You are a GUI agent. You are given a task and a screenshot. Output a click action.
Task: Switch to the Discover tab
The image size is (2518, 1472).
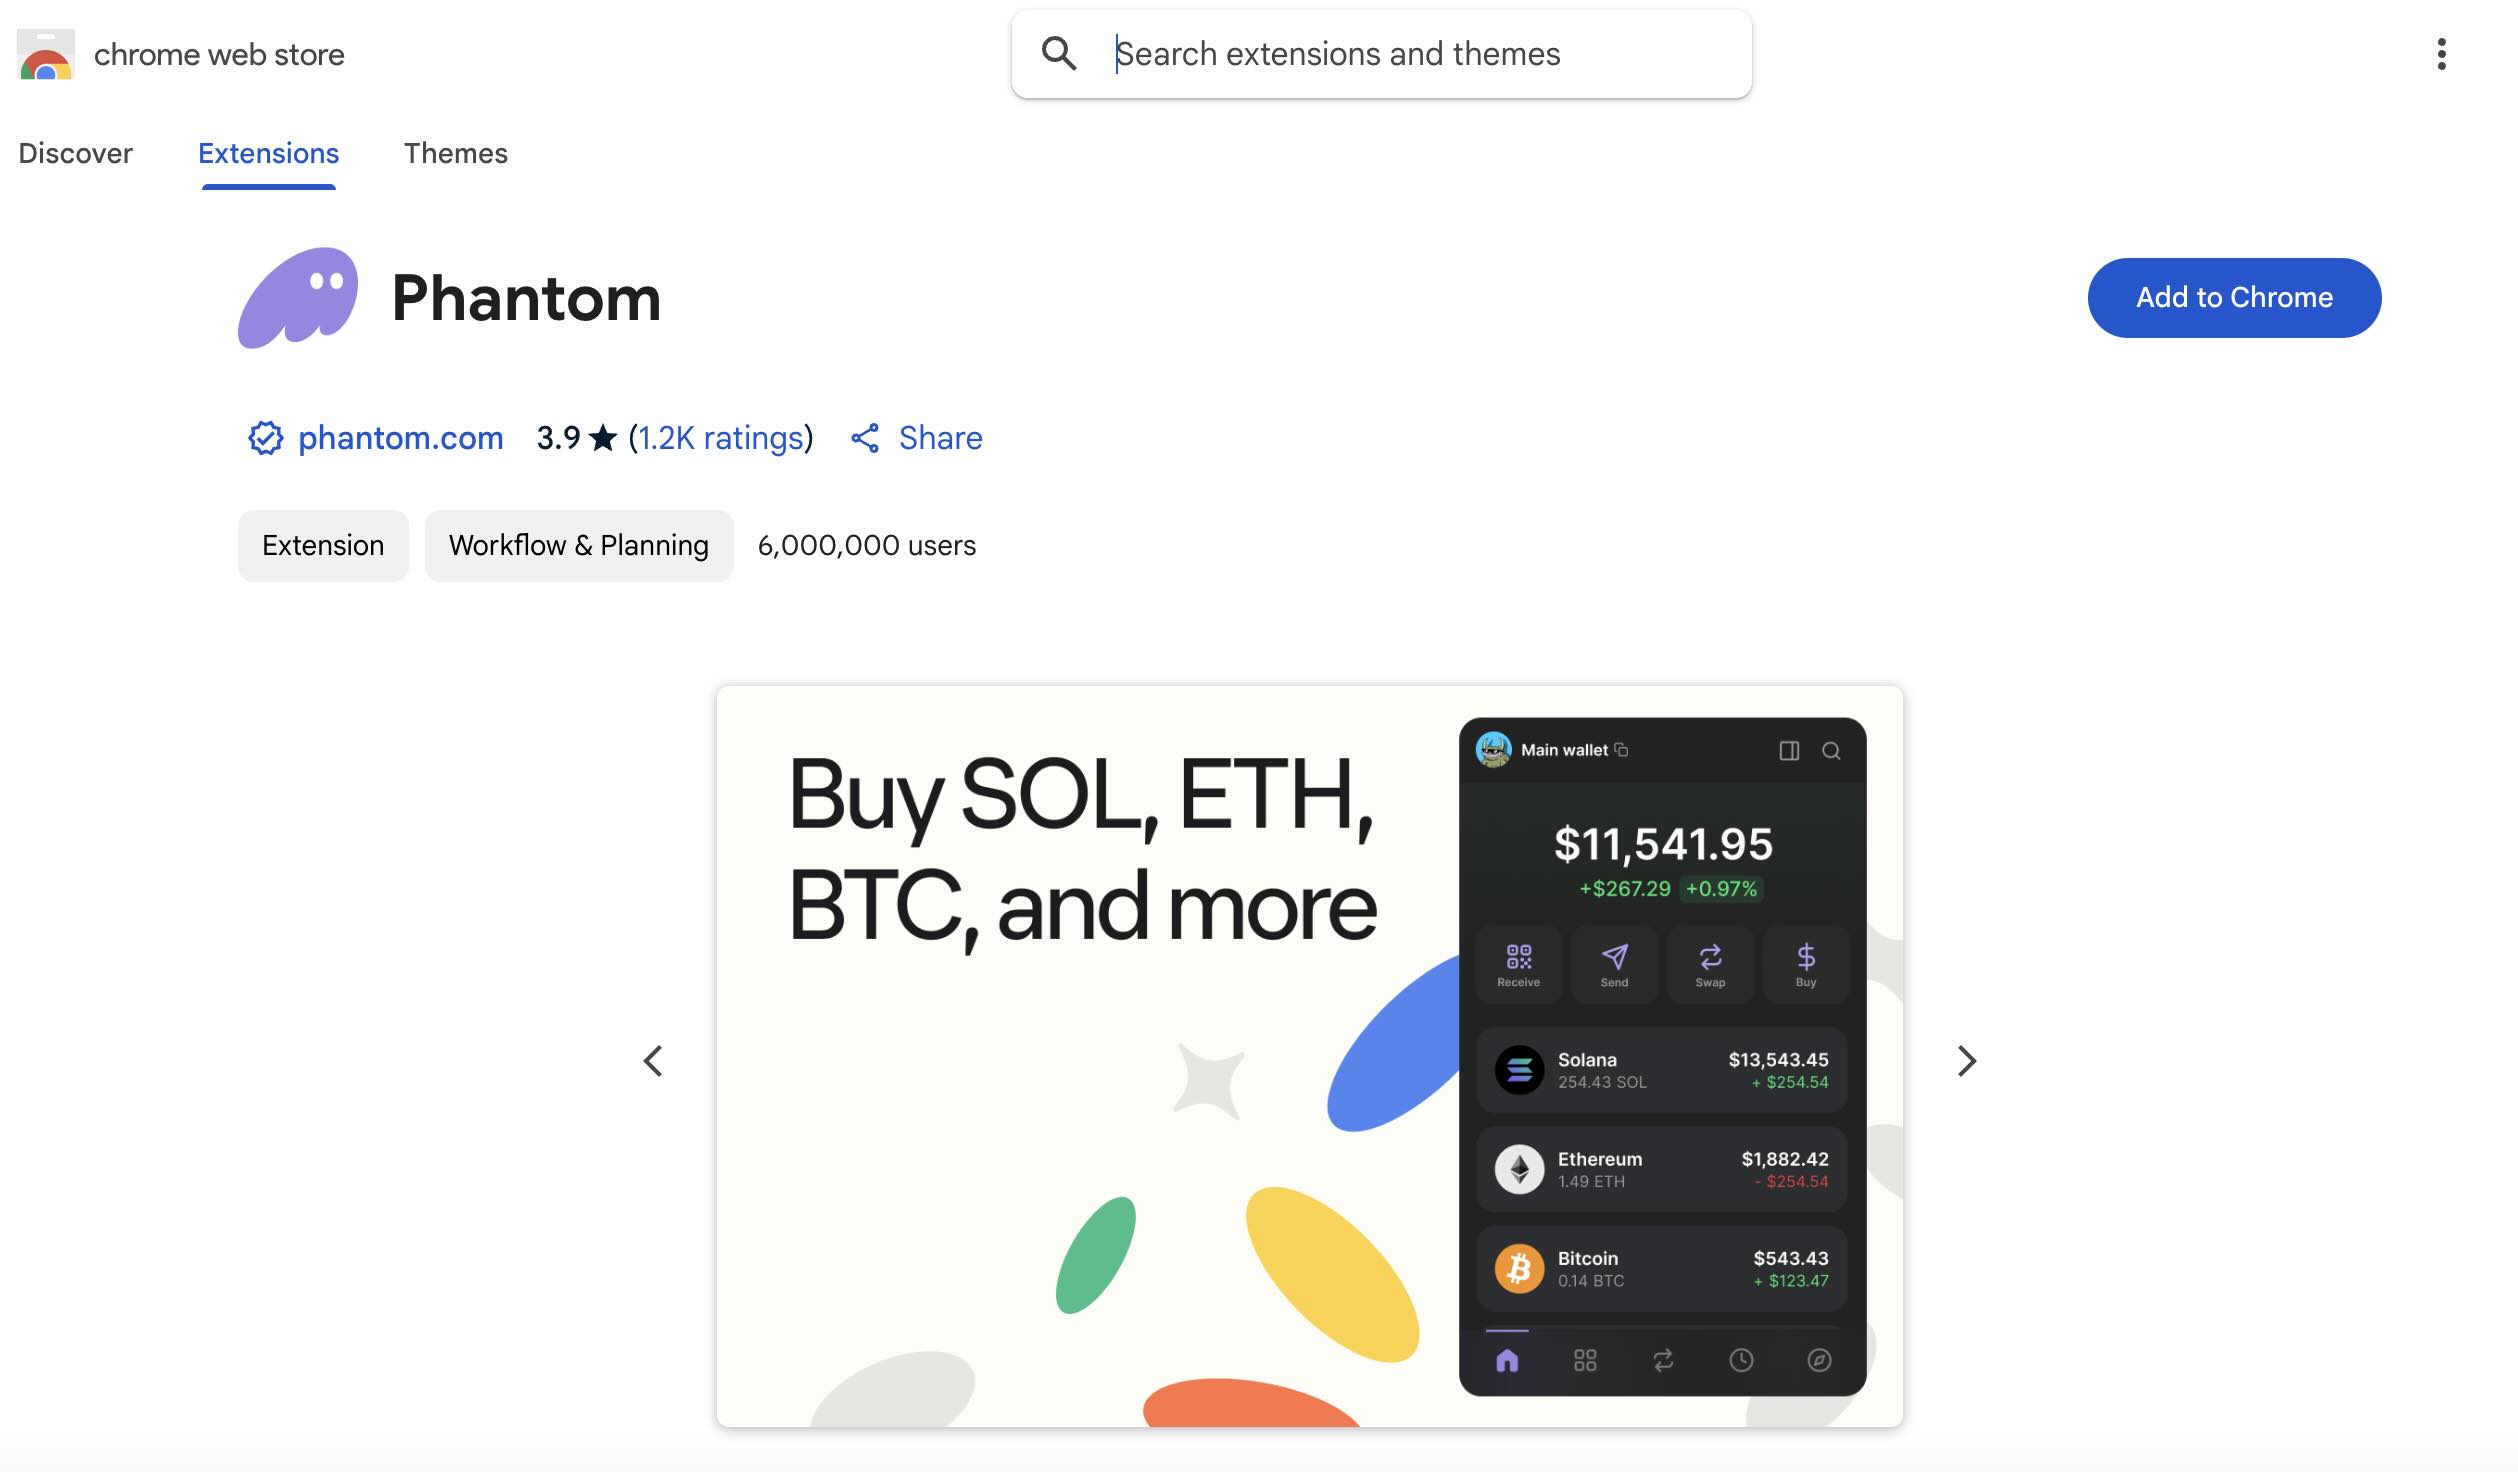[75, 153]
